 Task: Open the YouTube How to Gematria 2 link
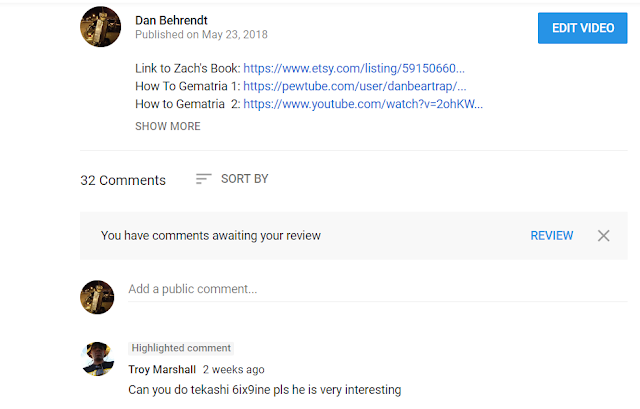pyautogui.click(x=364, y=103)
